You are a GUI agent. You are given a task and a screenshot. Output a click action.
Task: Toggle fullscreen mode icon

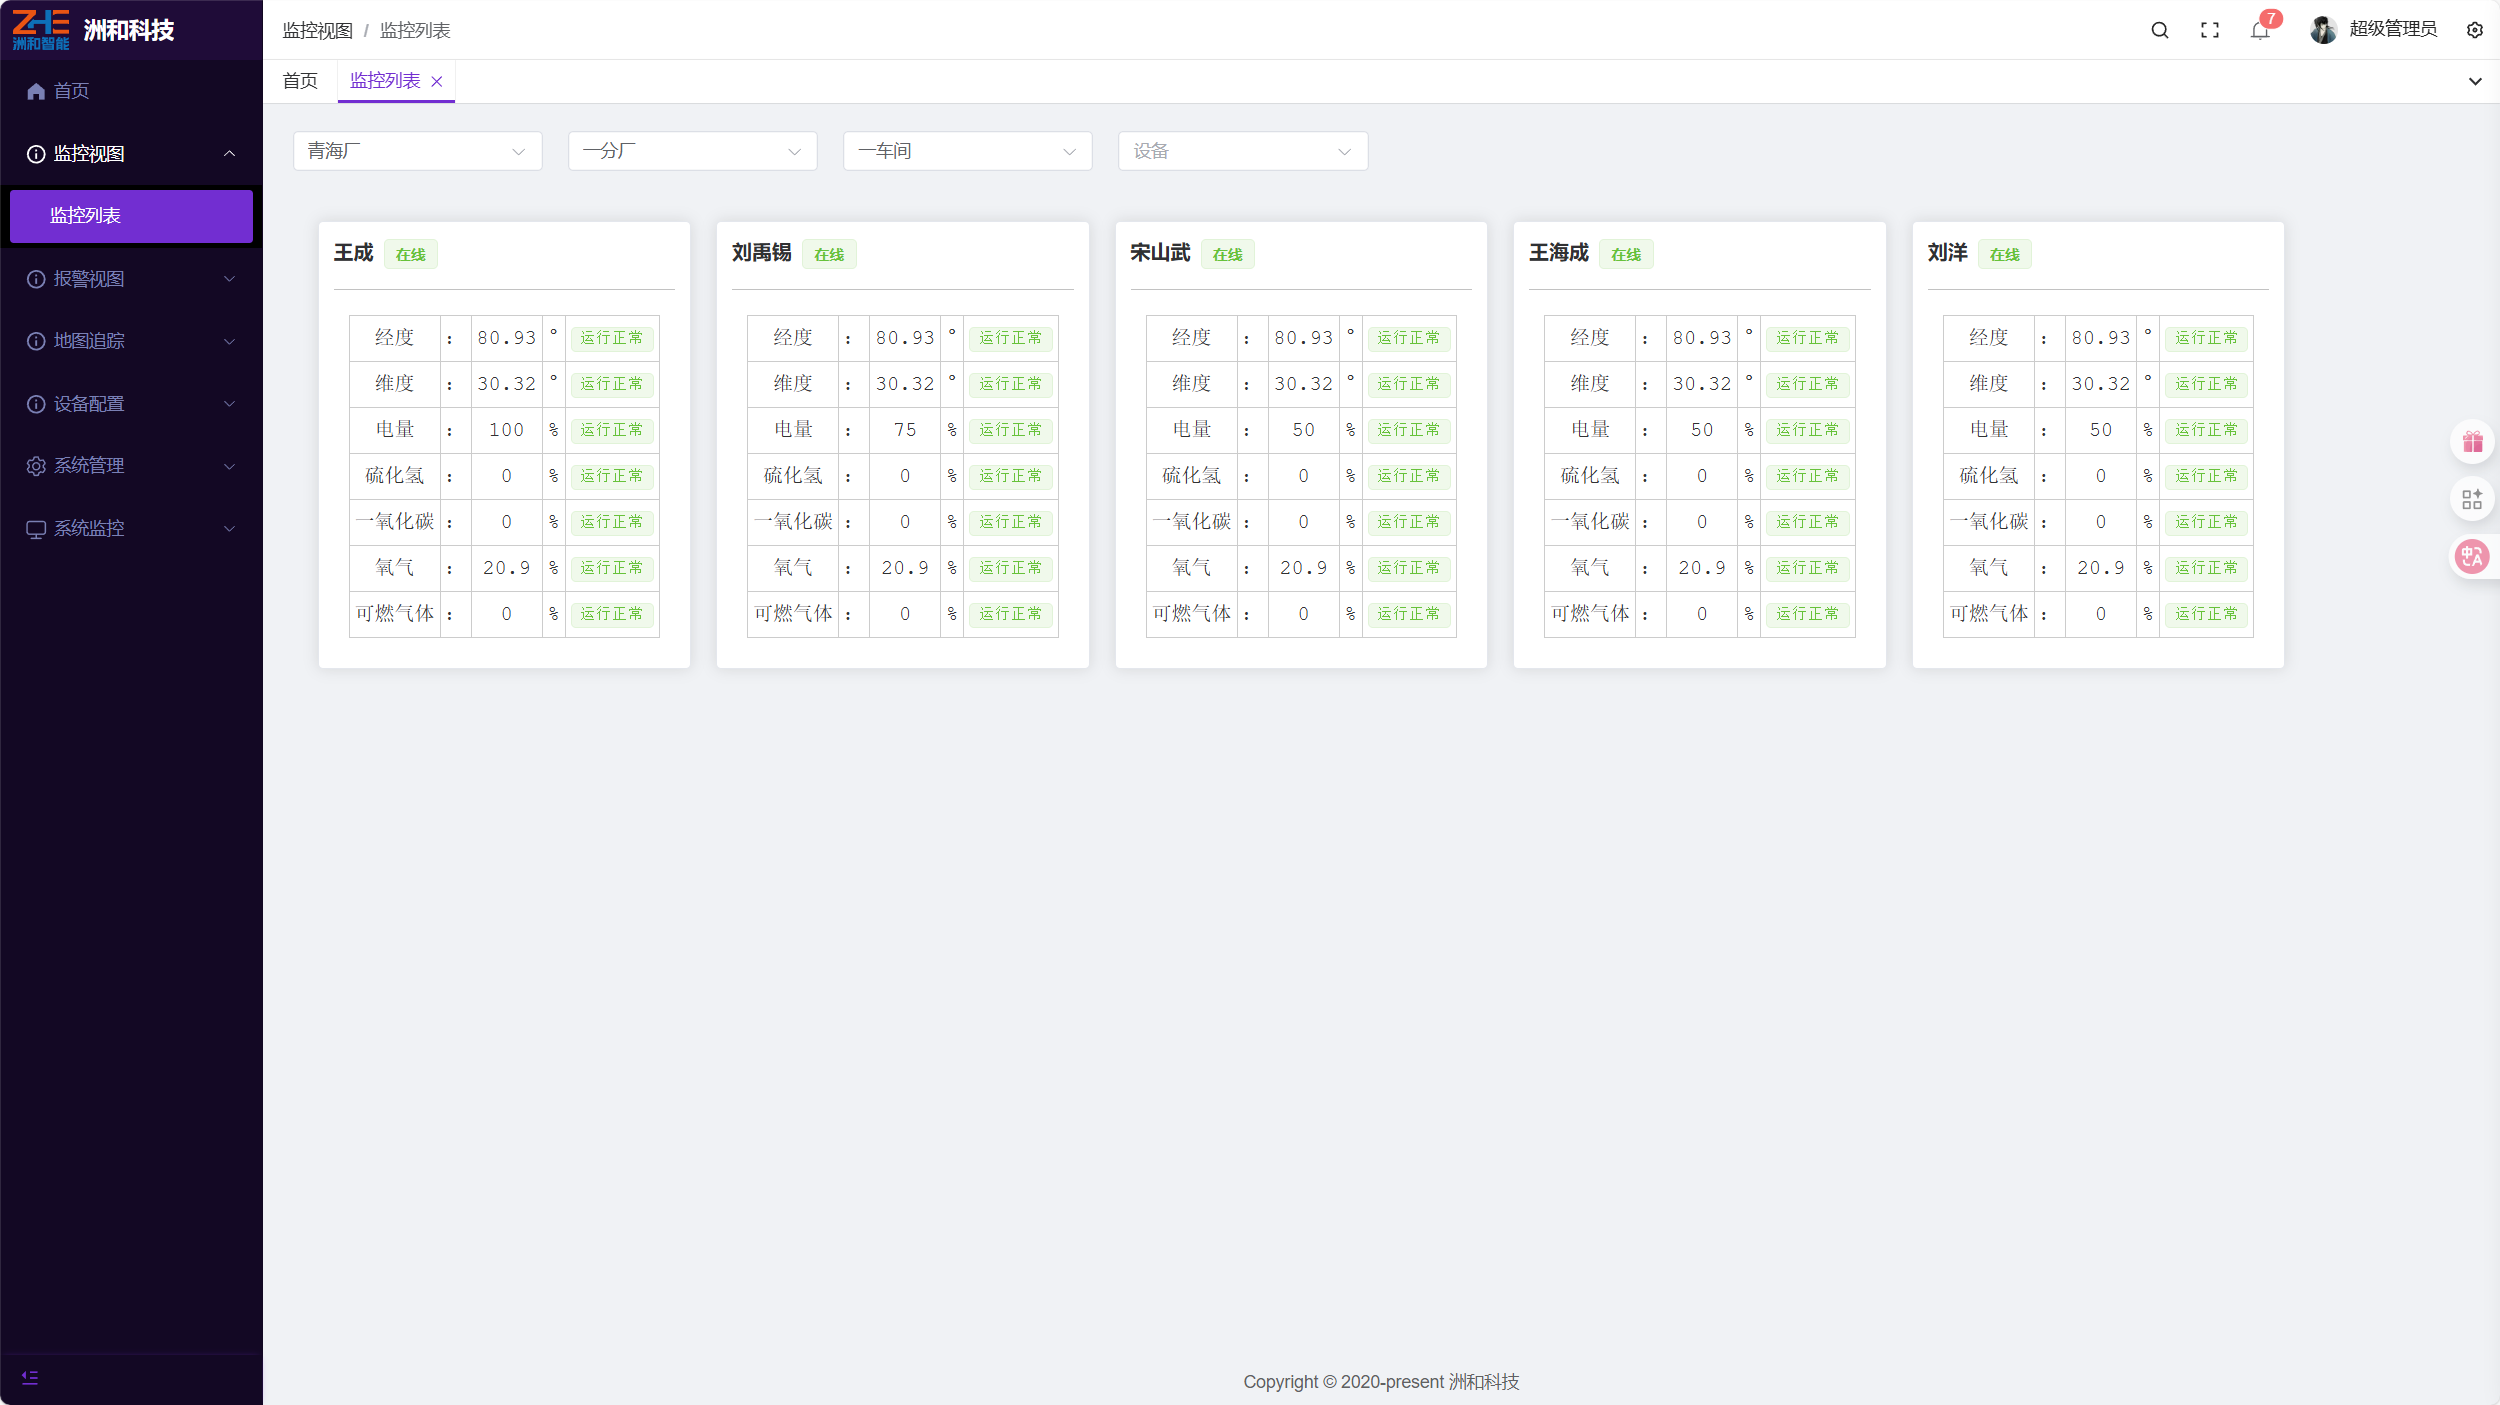(x=2210, y=30)
